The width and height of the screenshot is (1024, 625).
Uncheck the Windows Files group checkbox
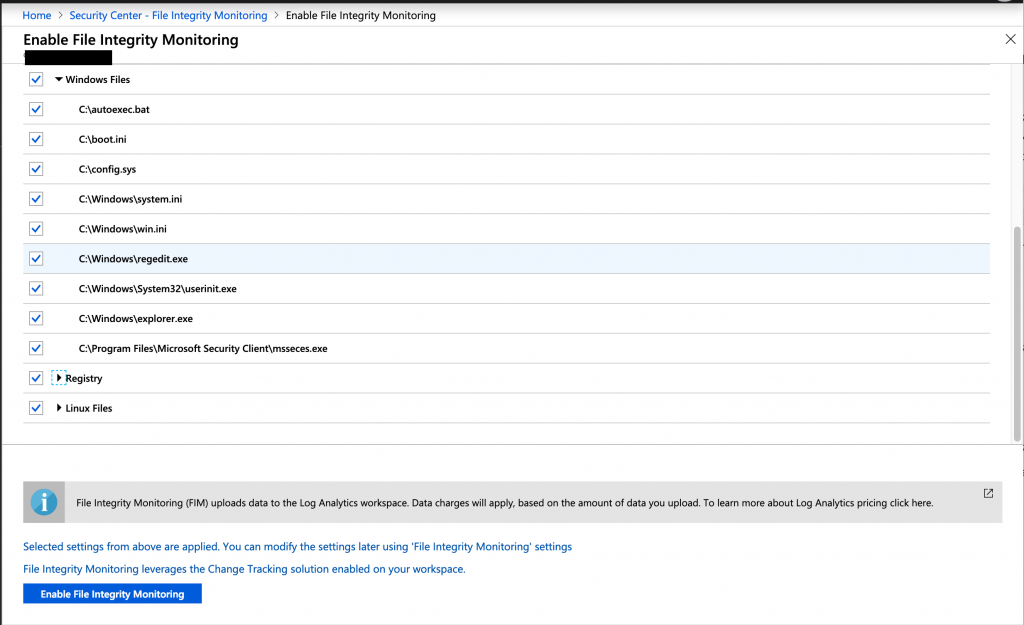coord(36,80)
